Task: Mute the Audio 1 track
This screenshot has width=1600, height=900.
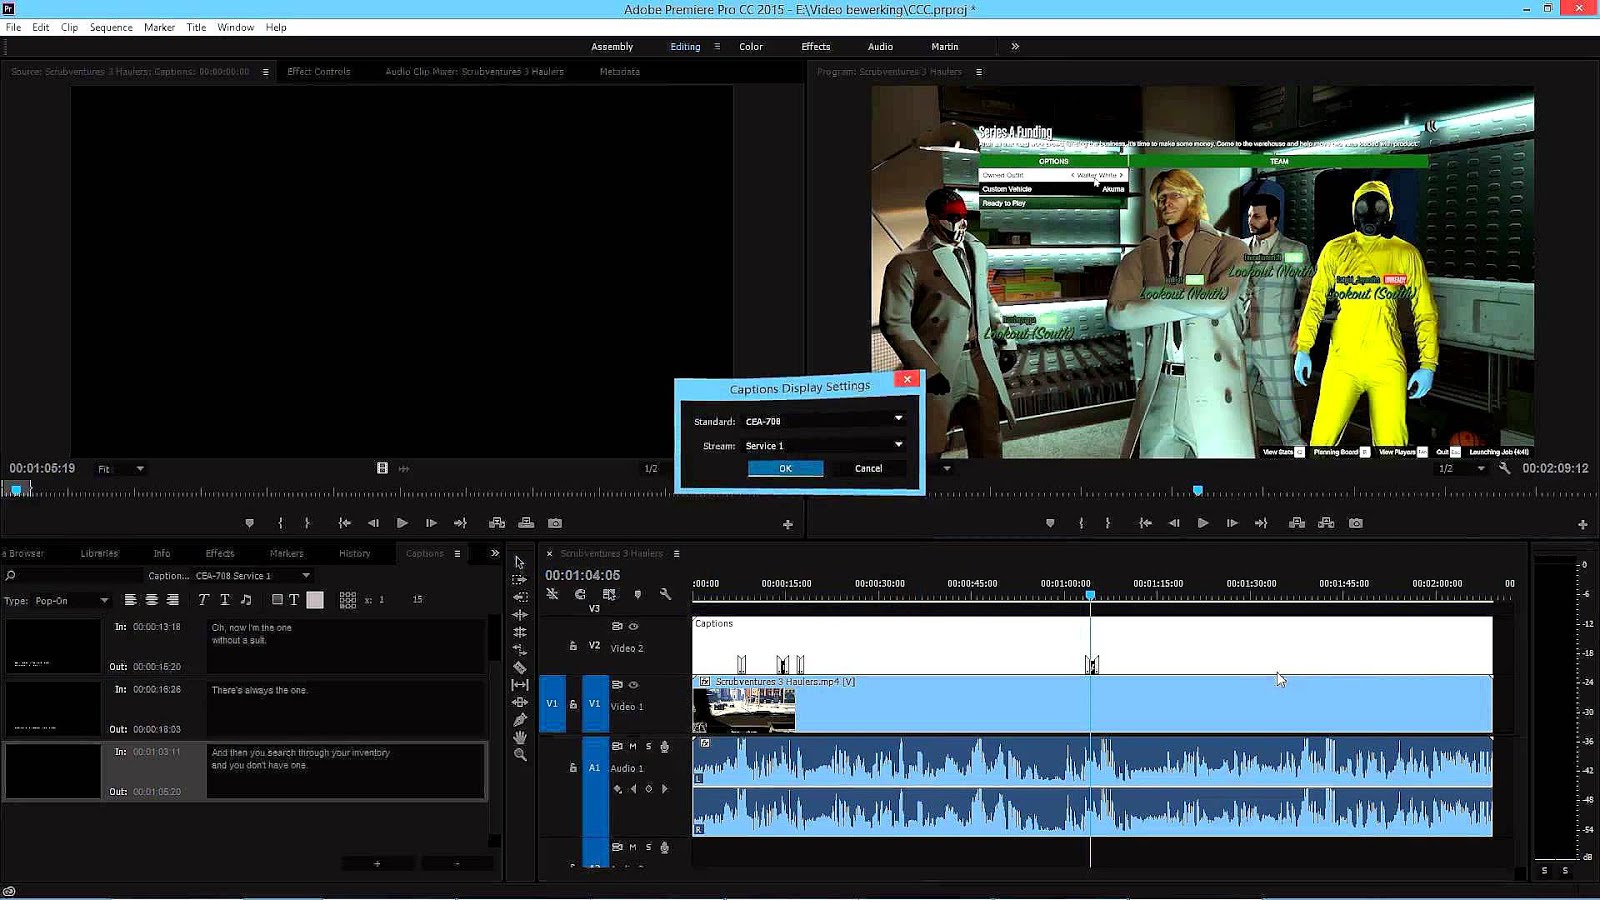Action: [633, 746]
